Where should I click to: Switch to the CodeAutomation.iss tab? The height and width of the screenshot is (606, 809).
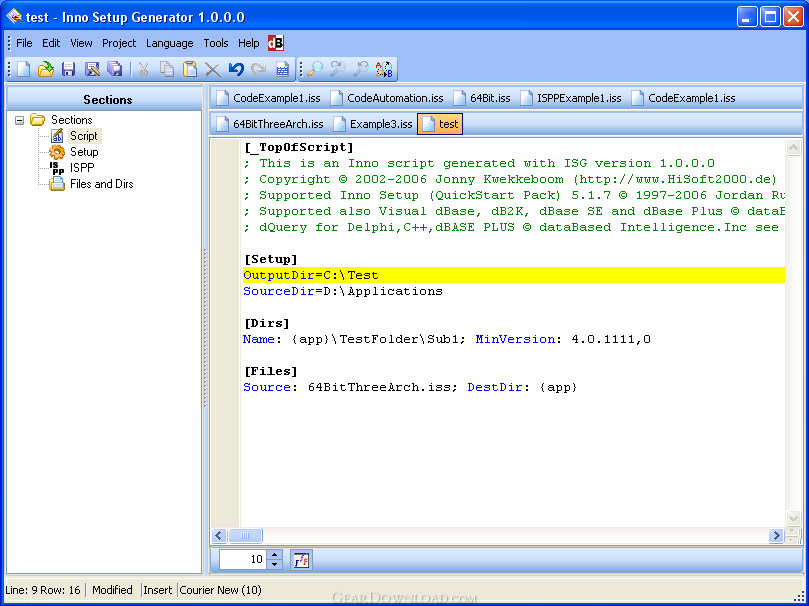pos(387,98)
